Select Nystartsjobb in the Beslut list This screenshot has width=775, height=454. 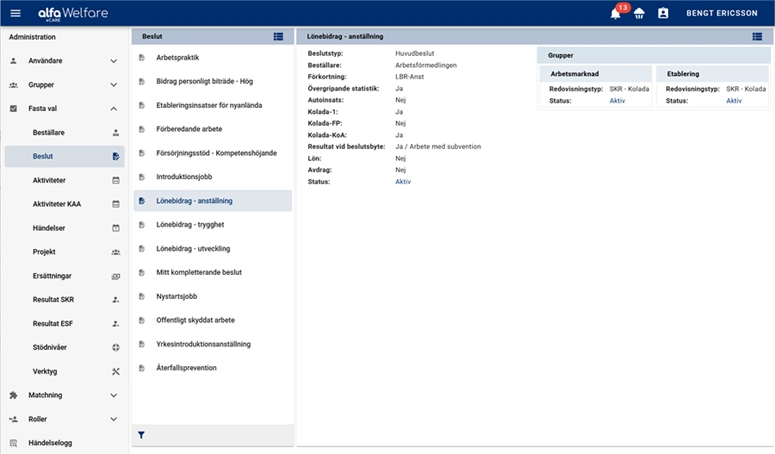click(177, 296)
